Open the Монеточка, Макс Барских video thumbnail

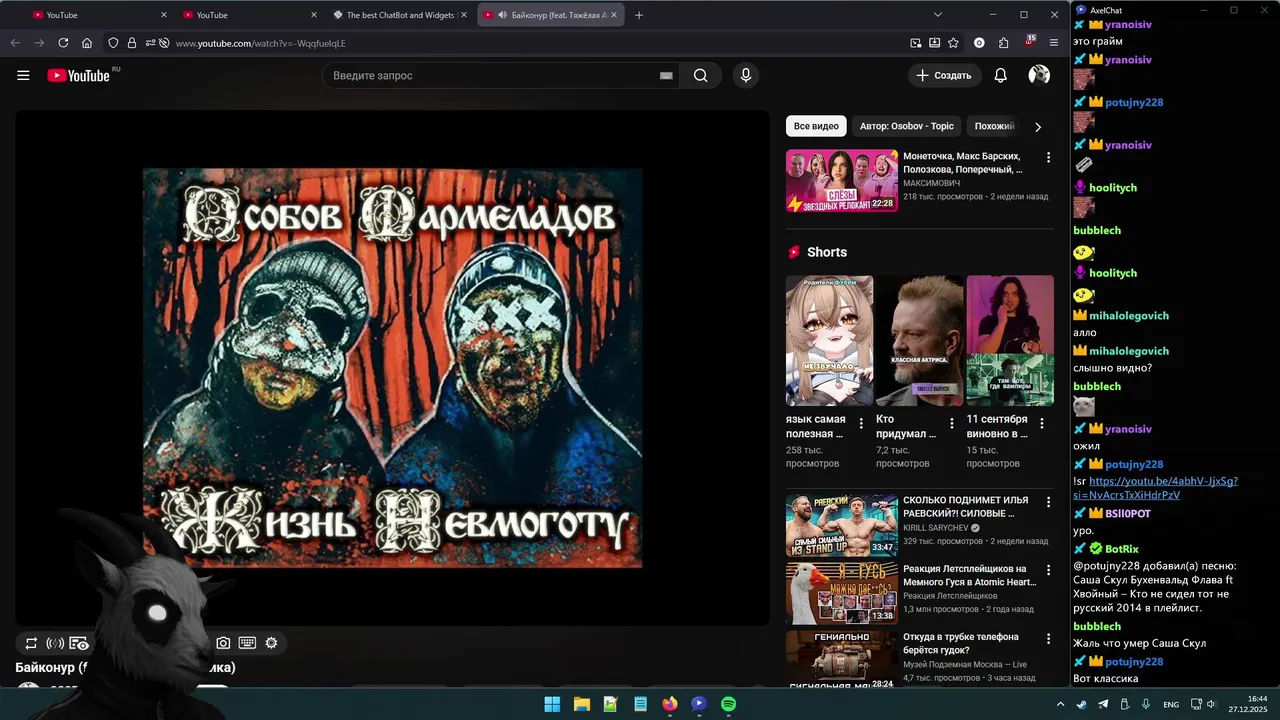(842, 181)
